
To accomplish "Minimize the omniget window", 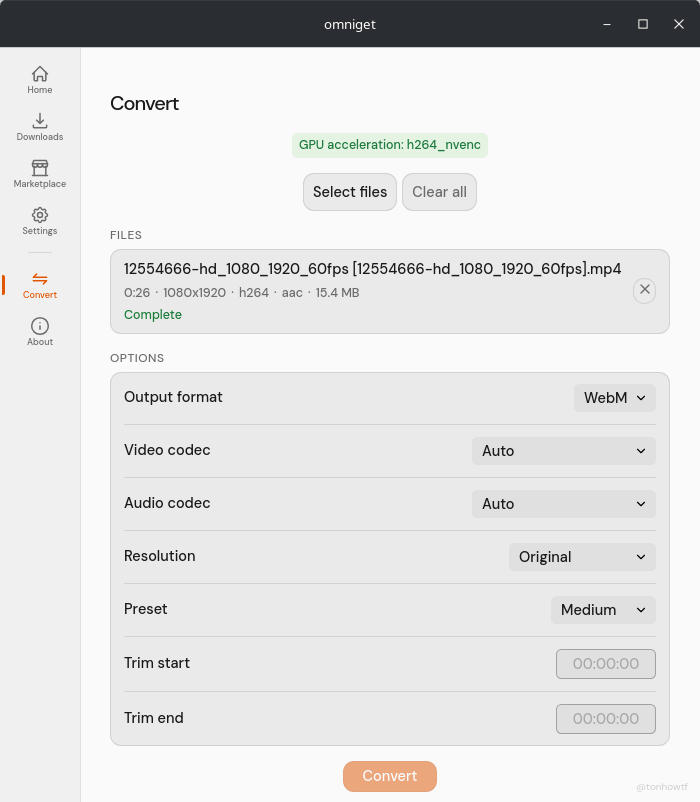I will click(607, 23).
